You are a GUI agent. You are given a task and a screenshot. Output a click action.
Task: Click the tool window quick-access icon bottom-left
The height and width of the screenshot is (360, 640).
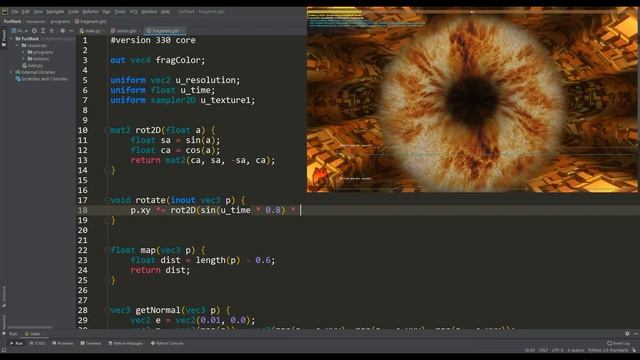pyautogui.click(x=4, y=350)
